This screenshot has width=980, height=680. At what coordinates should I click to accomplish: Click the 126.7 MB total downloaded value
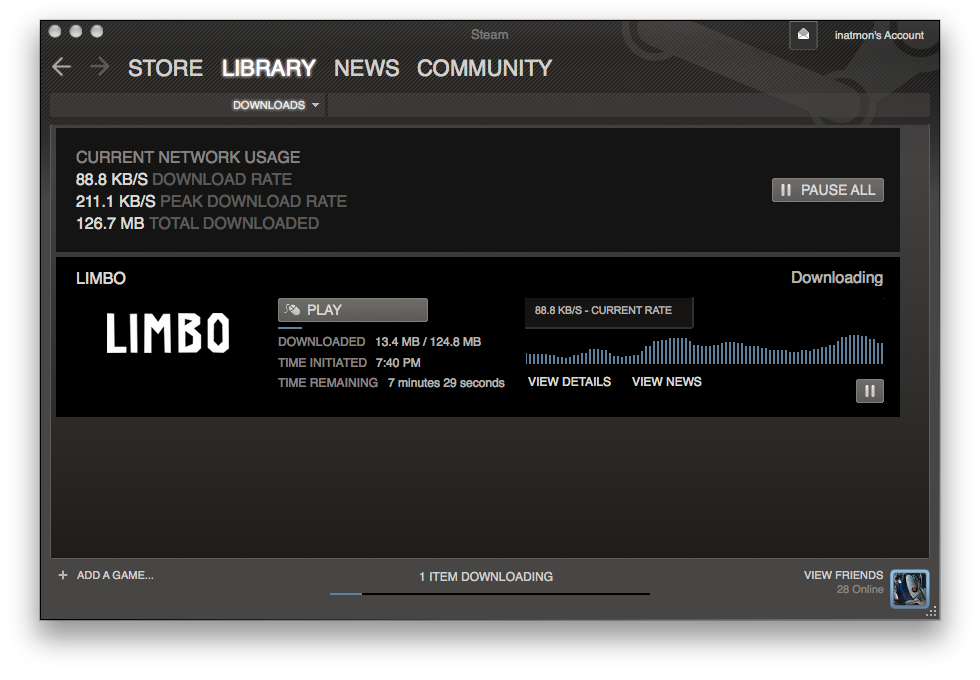click(110, 223)
